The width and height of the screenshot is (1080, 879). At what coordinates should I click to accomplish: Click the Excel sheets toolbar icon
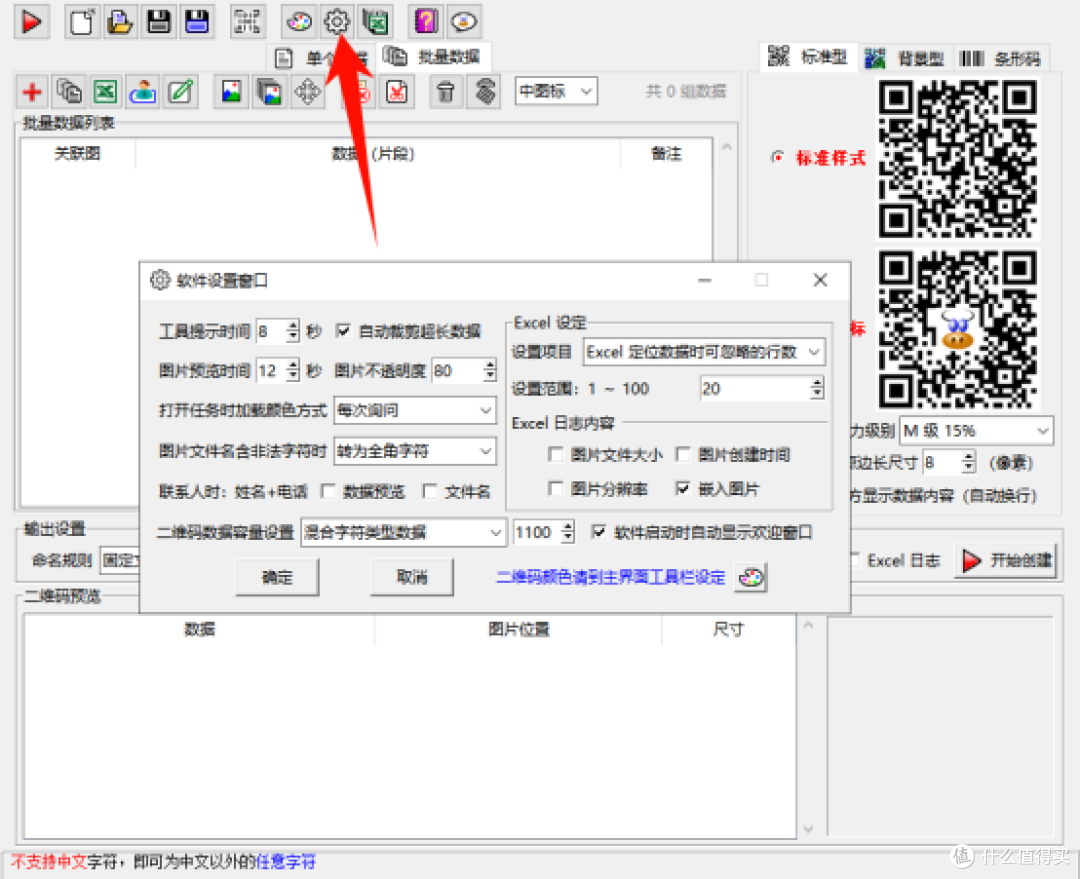point(375,21)
